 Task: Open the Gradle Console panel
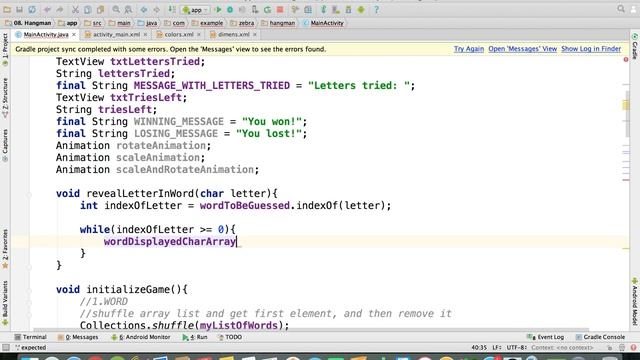point(600,337)
